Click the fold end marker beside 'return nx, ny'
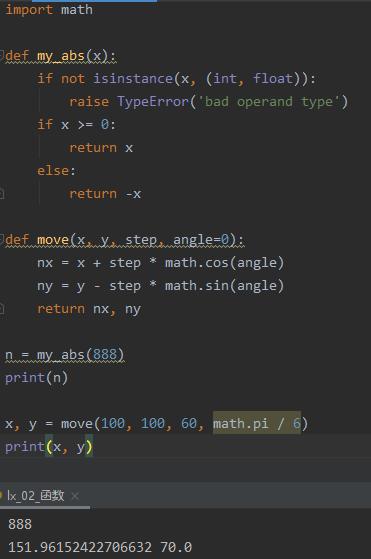Image resolution: width=371 pixels, height=559 pixels. (x=2, y=308)
